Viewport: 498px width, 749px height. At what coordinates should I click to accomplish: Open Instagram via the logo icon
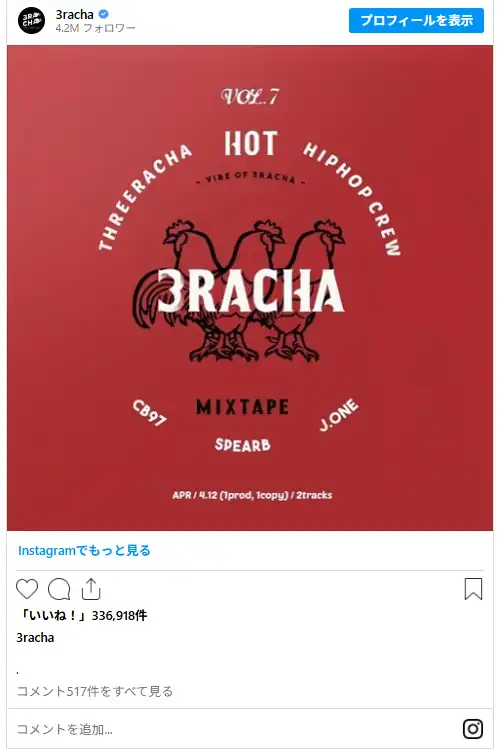pos(473,729)
